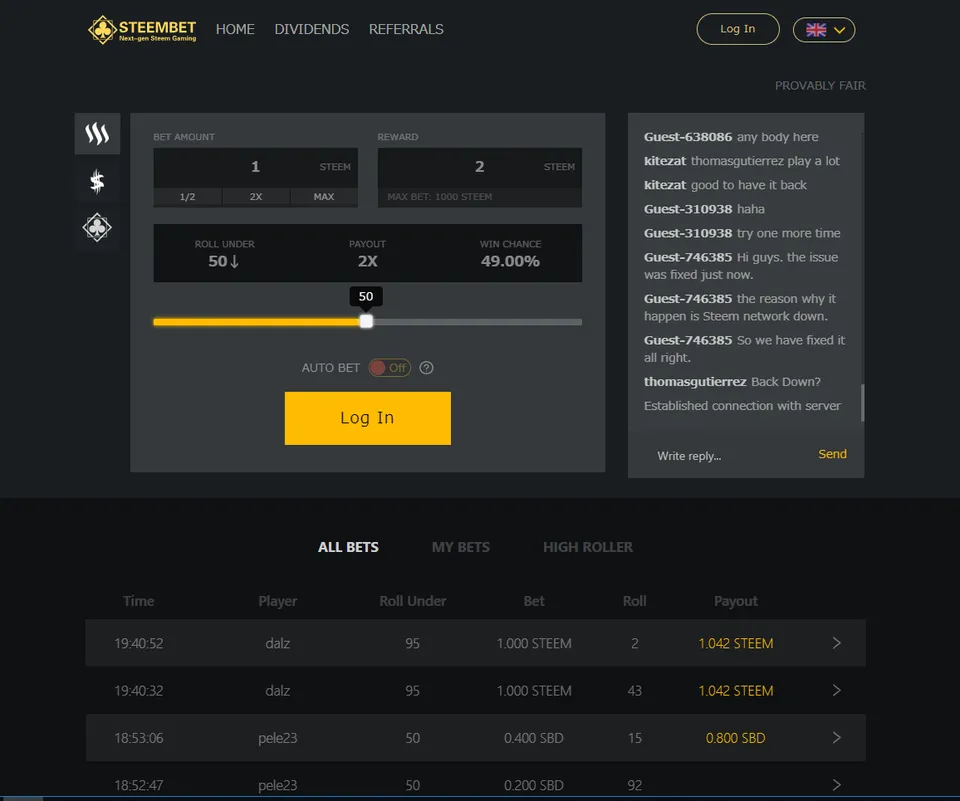Select the SBD dollar currency icon
This screenshot has width=960, height=801.
click(97, 181)
